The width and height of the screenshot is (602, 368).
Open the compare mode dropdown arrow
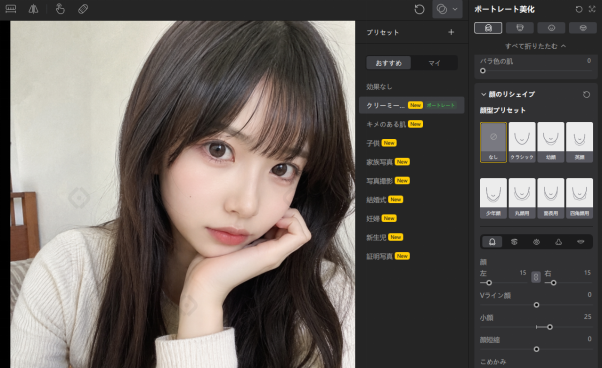click(x=455, y=9)
